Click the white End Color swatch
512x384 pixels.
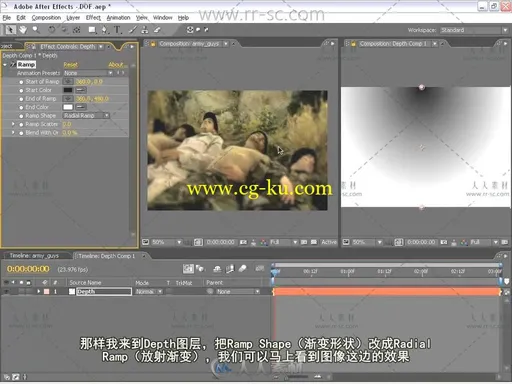[68, 107]
